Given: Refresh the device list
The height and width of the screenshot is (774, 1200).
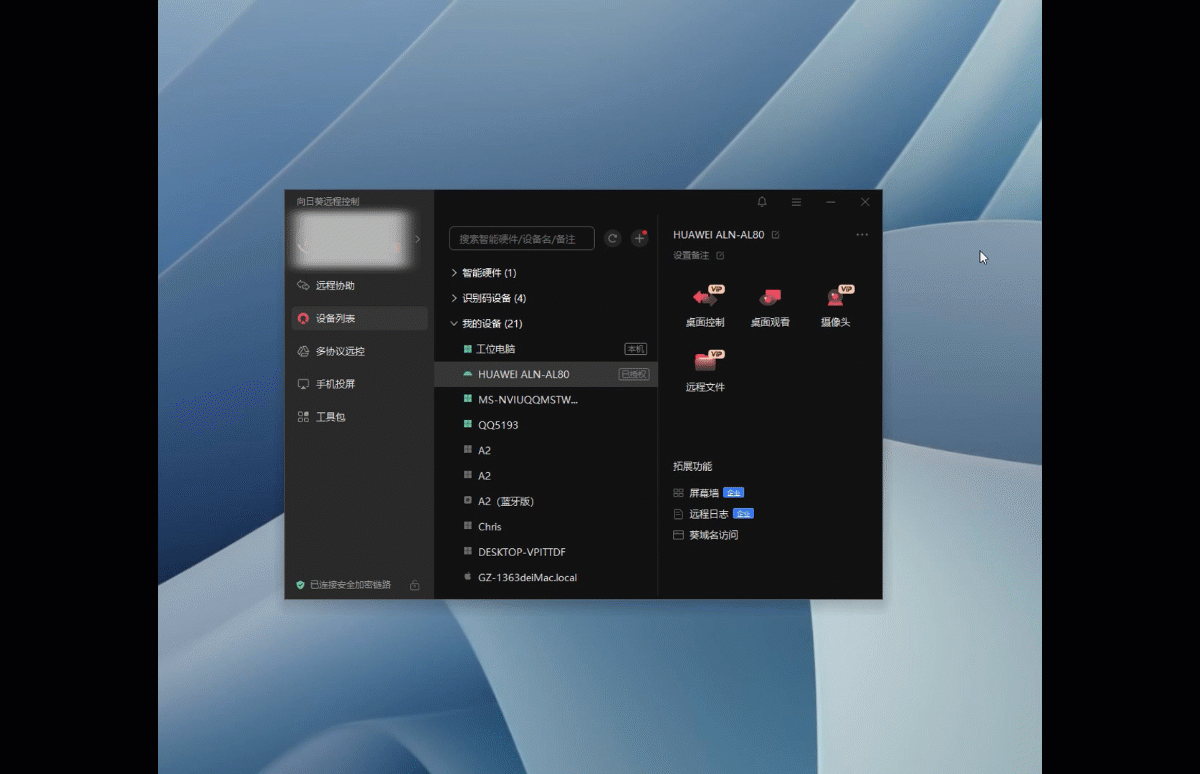Looking at the screenshot, I should point(613,238).
